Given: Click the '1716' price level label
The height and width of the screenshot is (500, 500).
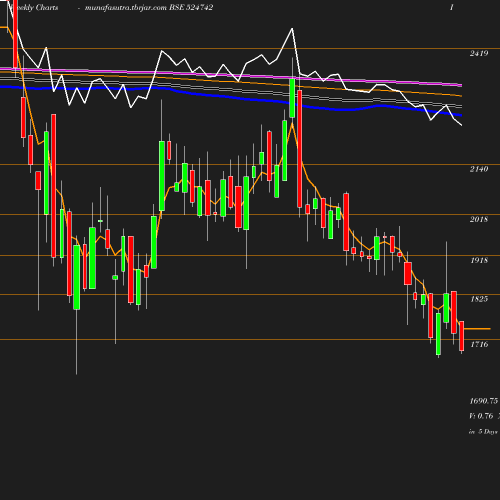Looking at the screenshot, I should [x=479, y=344].
